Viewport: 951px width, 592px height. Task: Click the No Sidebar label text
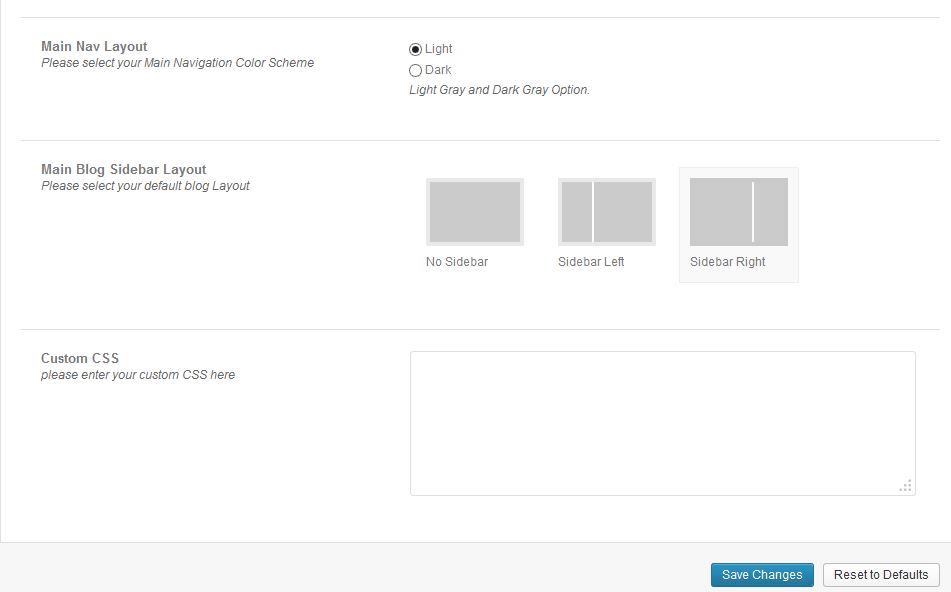(456, 261)
